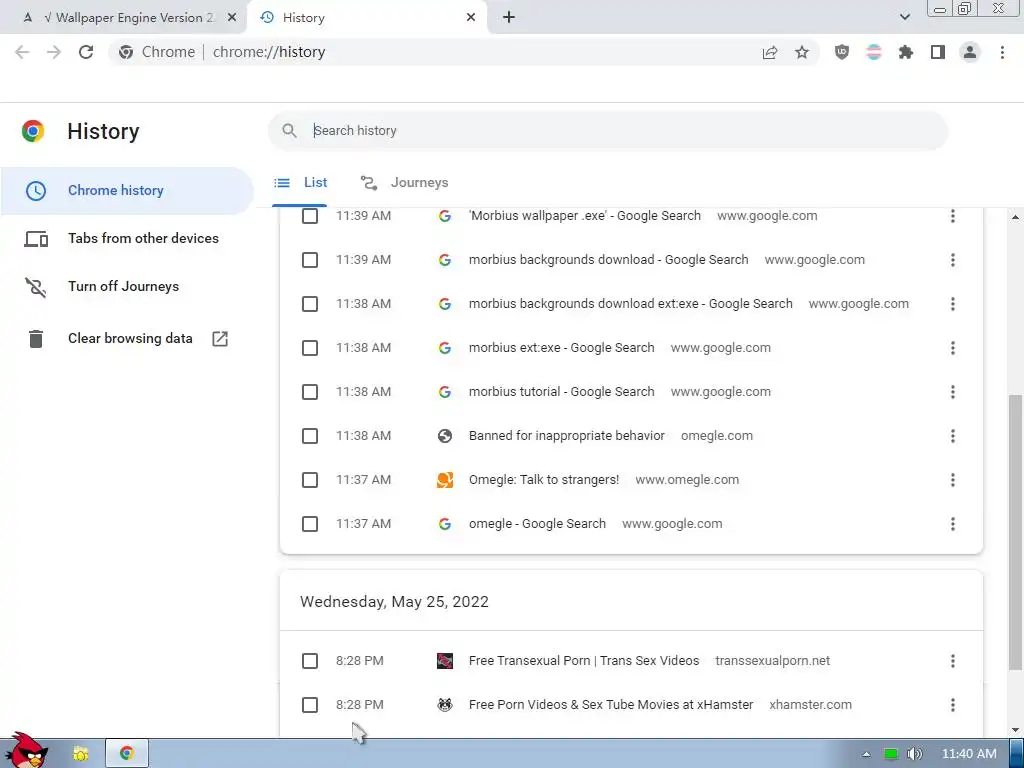Viewport: 1024px width, 768px height.
Task: Check the 'Morbius wallpaper .exe' entry checkbox
Action: click(310, 216)
